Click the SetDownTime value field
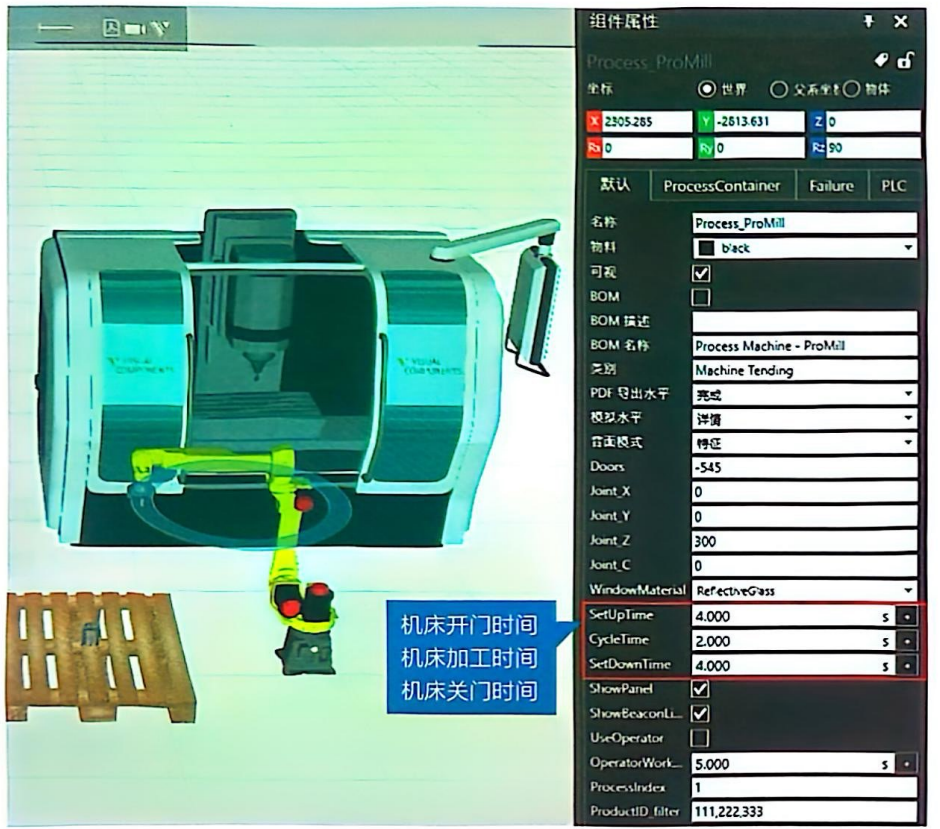 coord(793,665)
